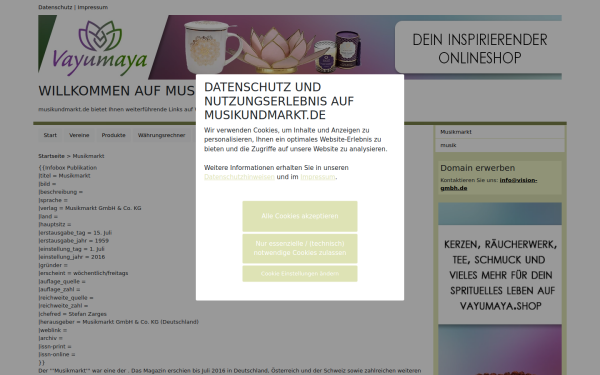Open Vereine tab

point(79,135)
